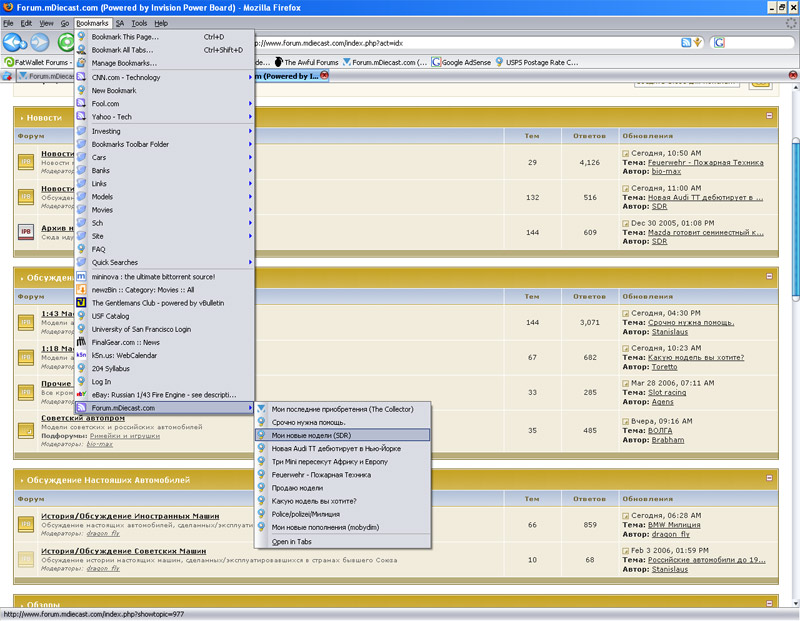Click the newzBin bookmark favicon
This screenshot has height=621, width=800.
tap(81, 290)
